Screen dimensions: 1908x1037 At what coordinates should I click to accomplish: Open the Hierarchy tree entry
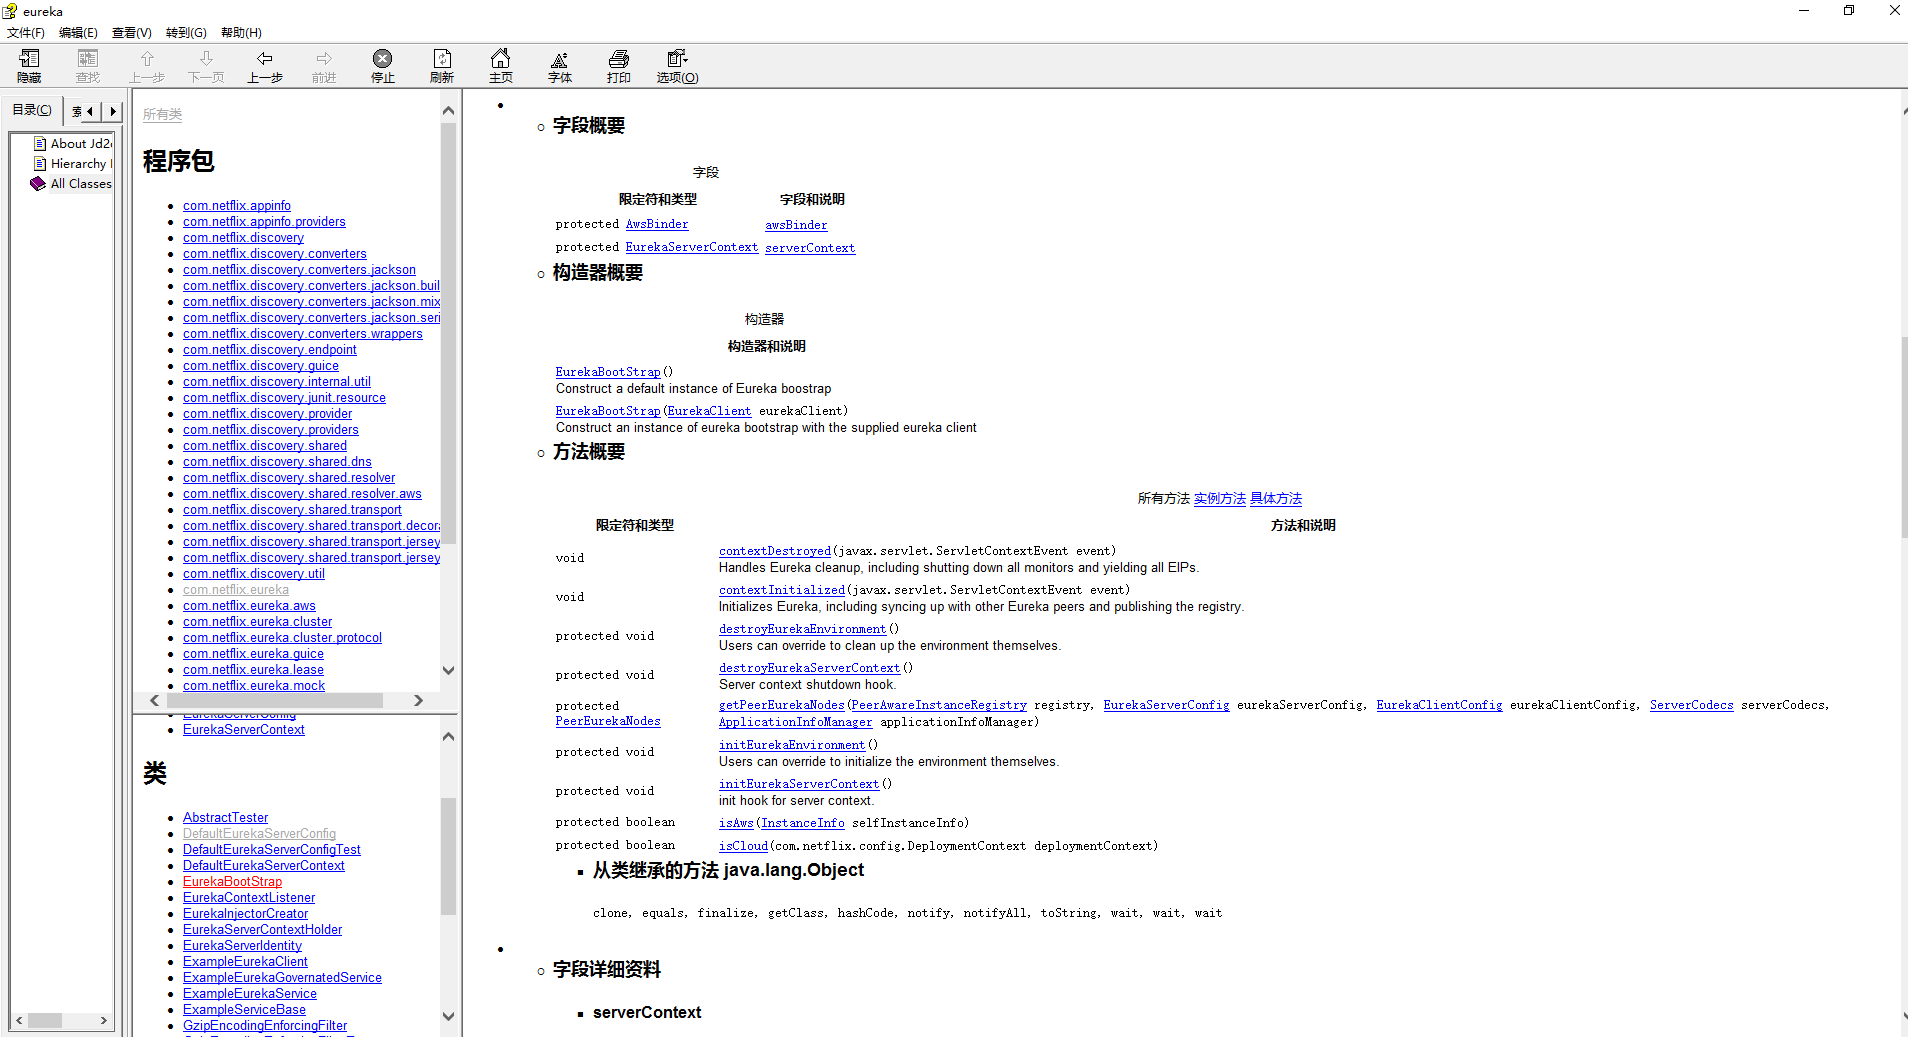coord(80,163)
